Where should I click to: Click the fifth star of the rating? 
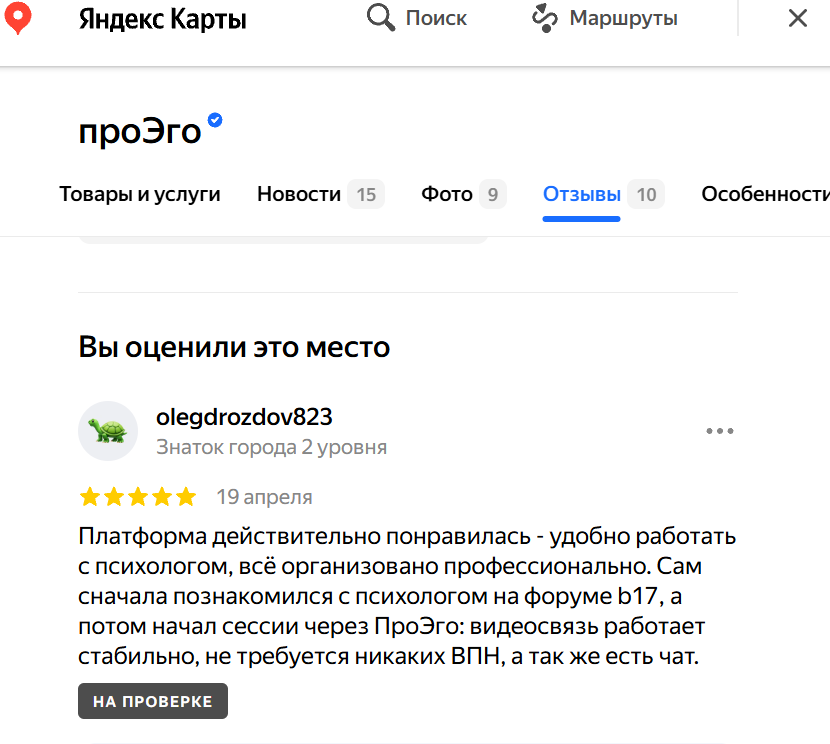click(x=185, y=496)
